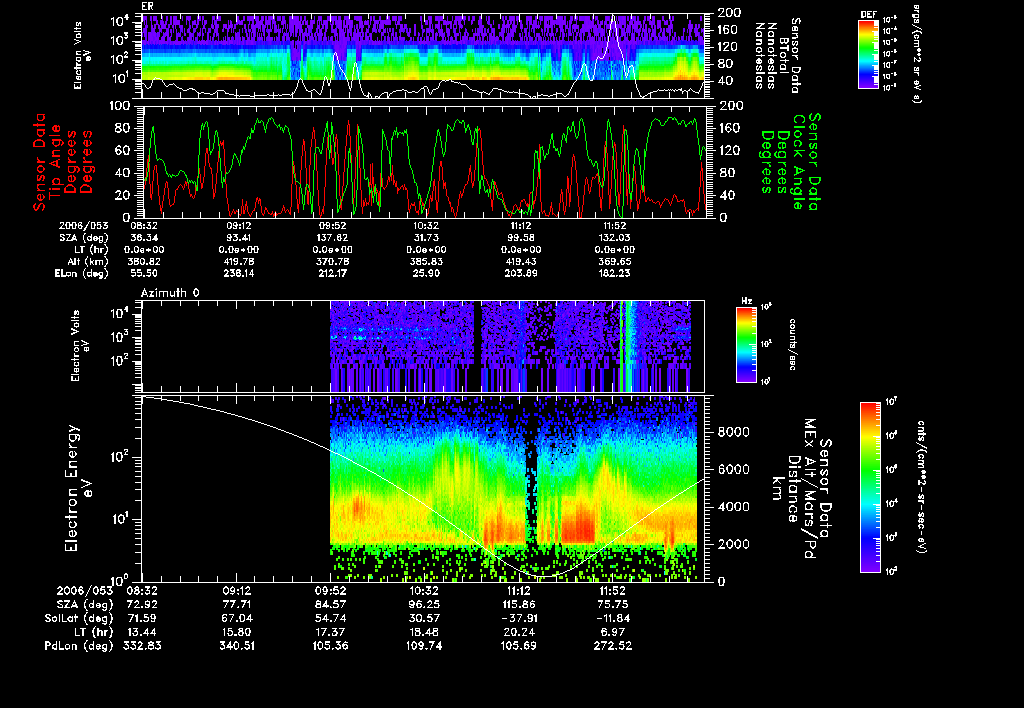Click ELon value 182.23
Screen dimensions: 1024x708
click(615, 273)
